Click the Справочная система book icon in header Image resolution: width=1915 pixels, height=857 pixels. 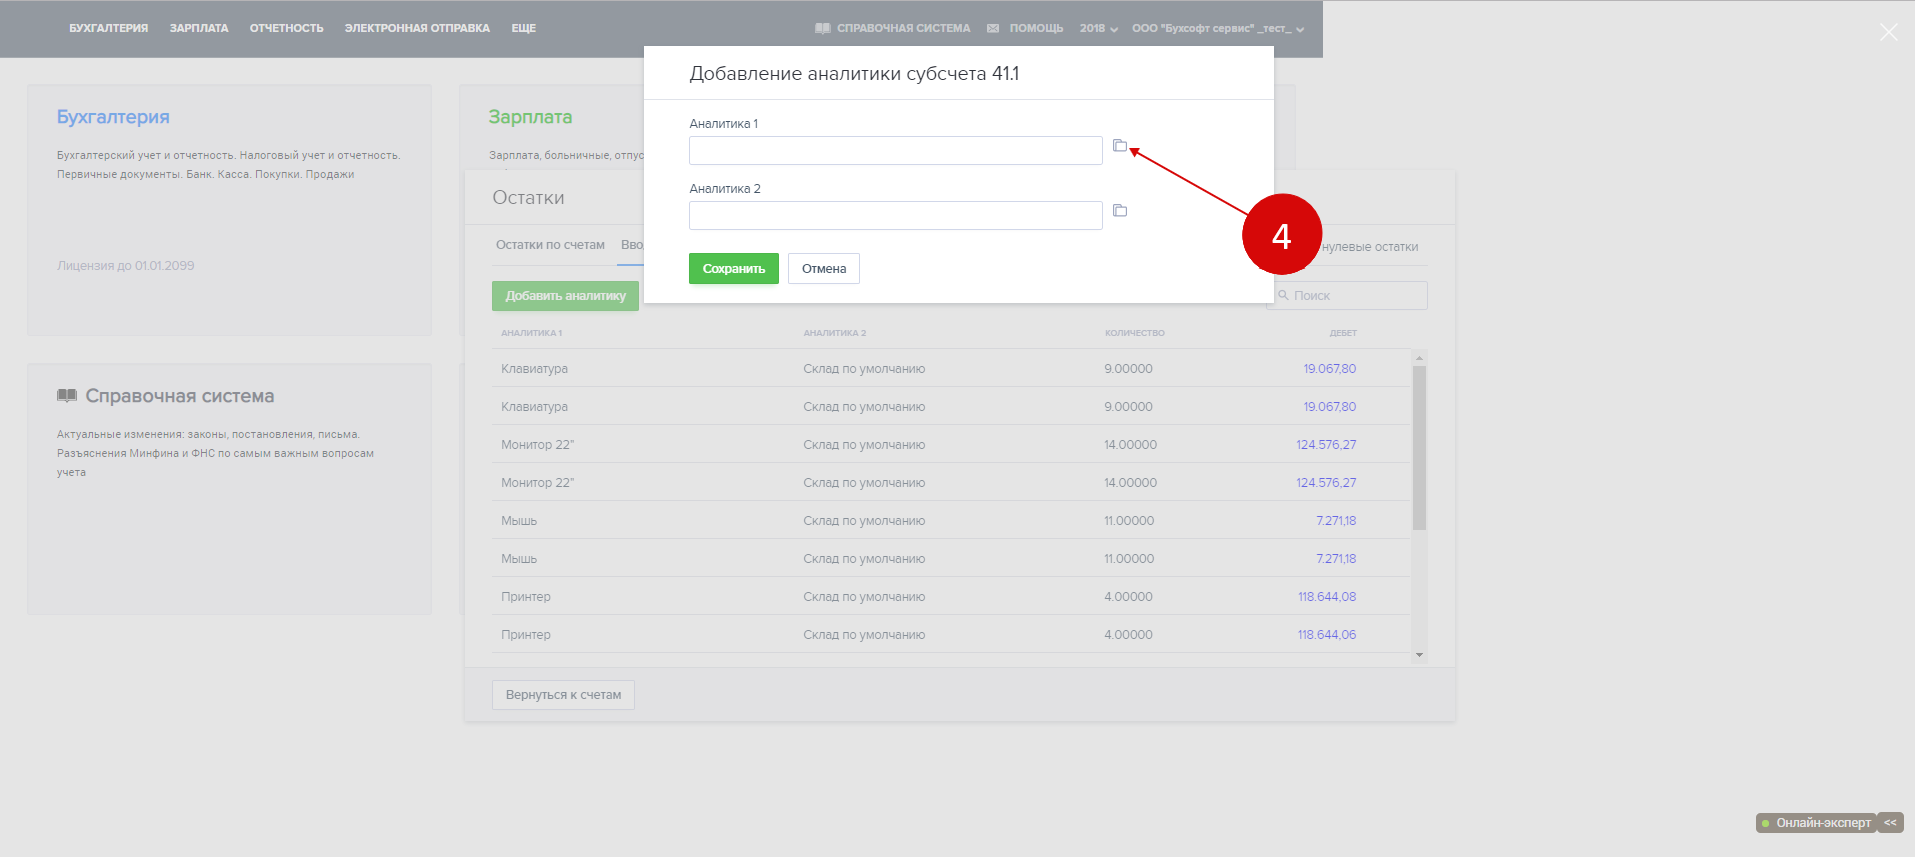click(x=822, y=28)
